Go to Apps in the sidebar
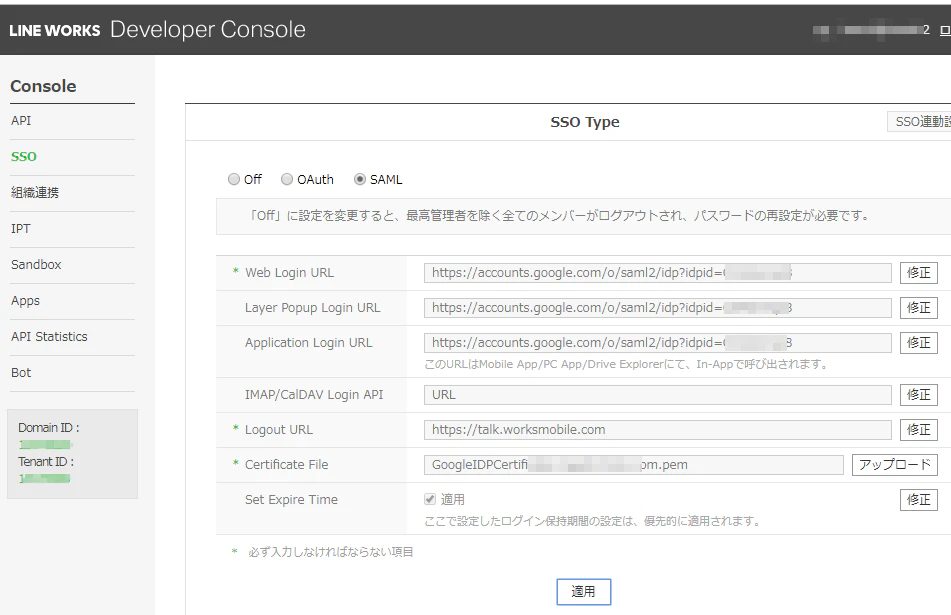 [x=25, y=301]
